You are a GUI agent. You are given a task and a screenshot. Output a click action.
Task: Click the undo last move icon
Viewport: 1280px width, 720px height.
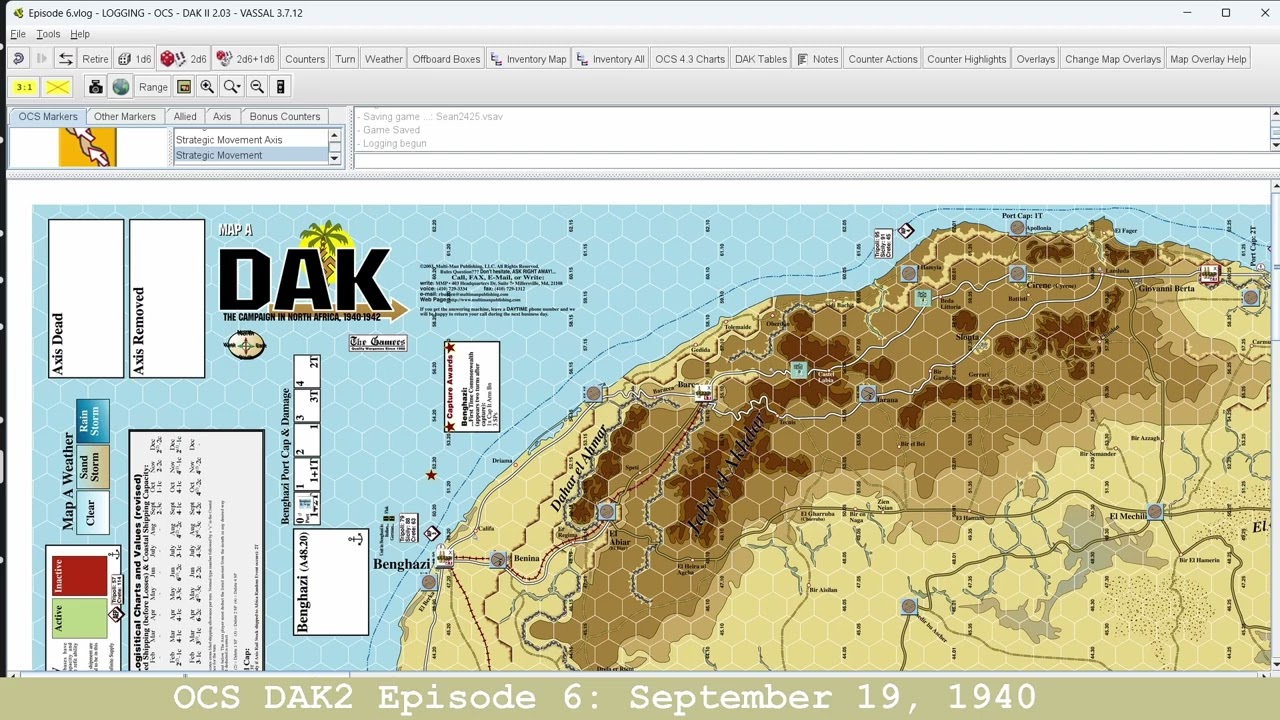pyautogui.click(x=18, y=59)
